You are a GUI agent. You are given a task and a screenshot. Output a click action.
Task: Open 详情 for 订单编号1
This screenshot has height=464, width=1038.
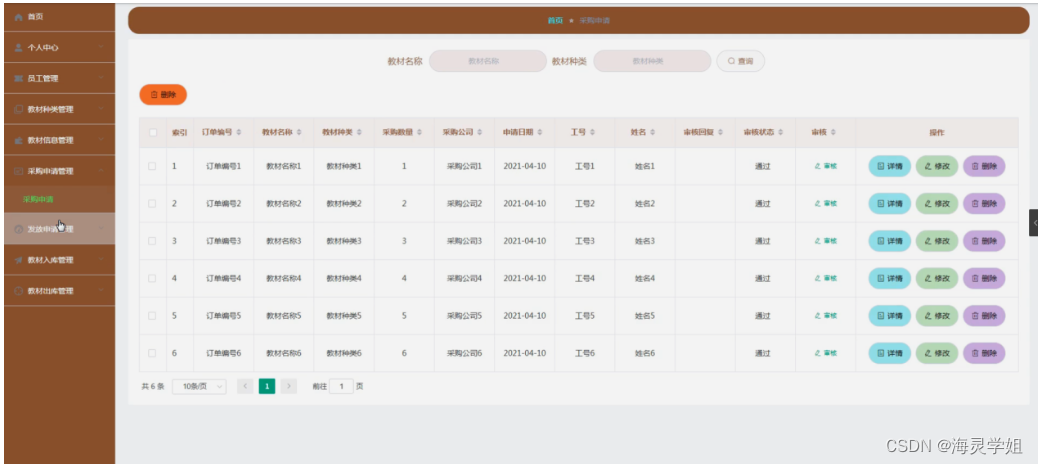point(890,166)
